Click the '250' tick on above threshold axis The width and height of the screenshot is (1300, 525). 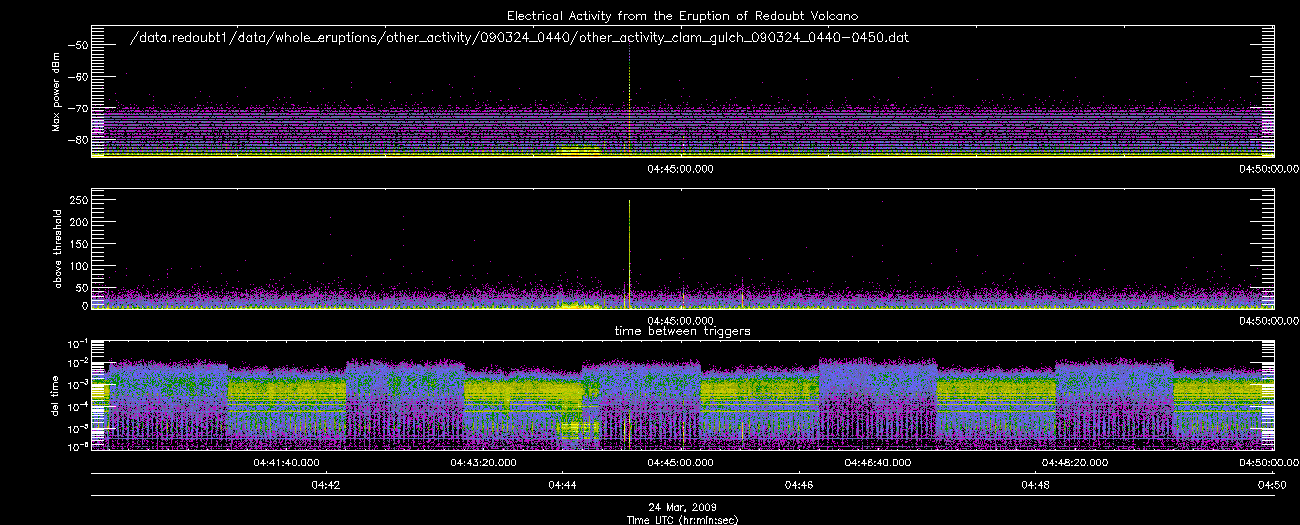coord(78,201)
